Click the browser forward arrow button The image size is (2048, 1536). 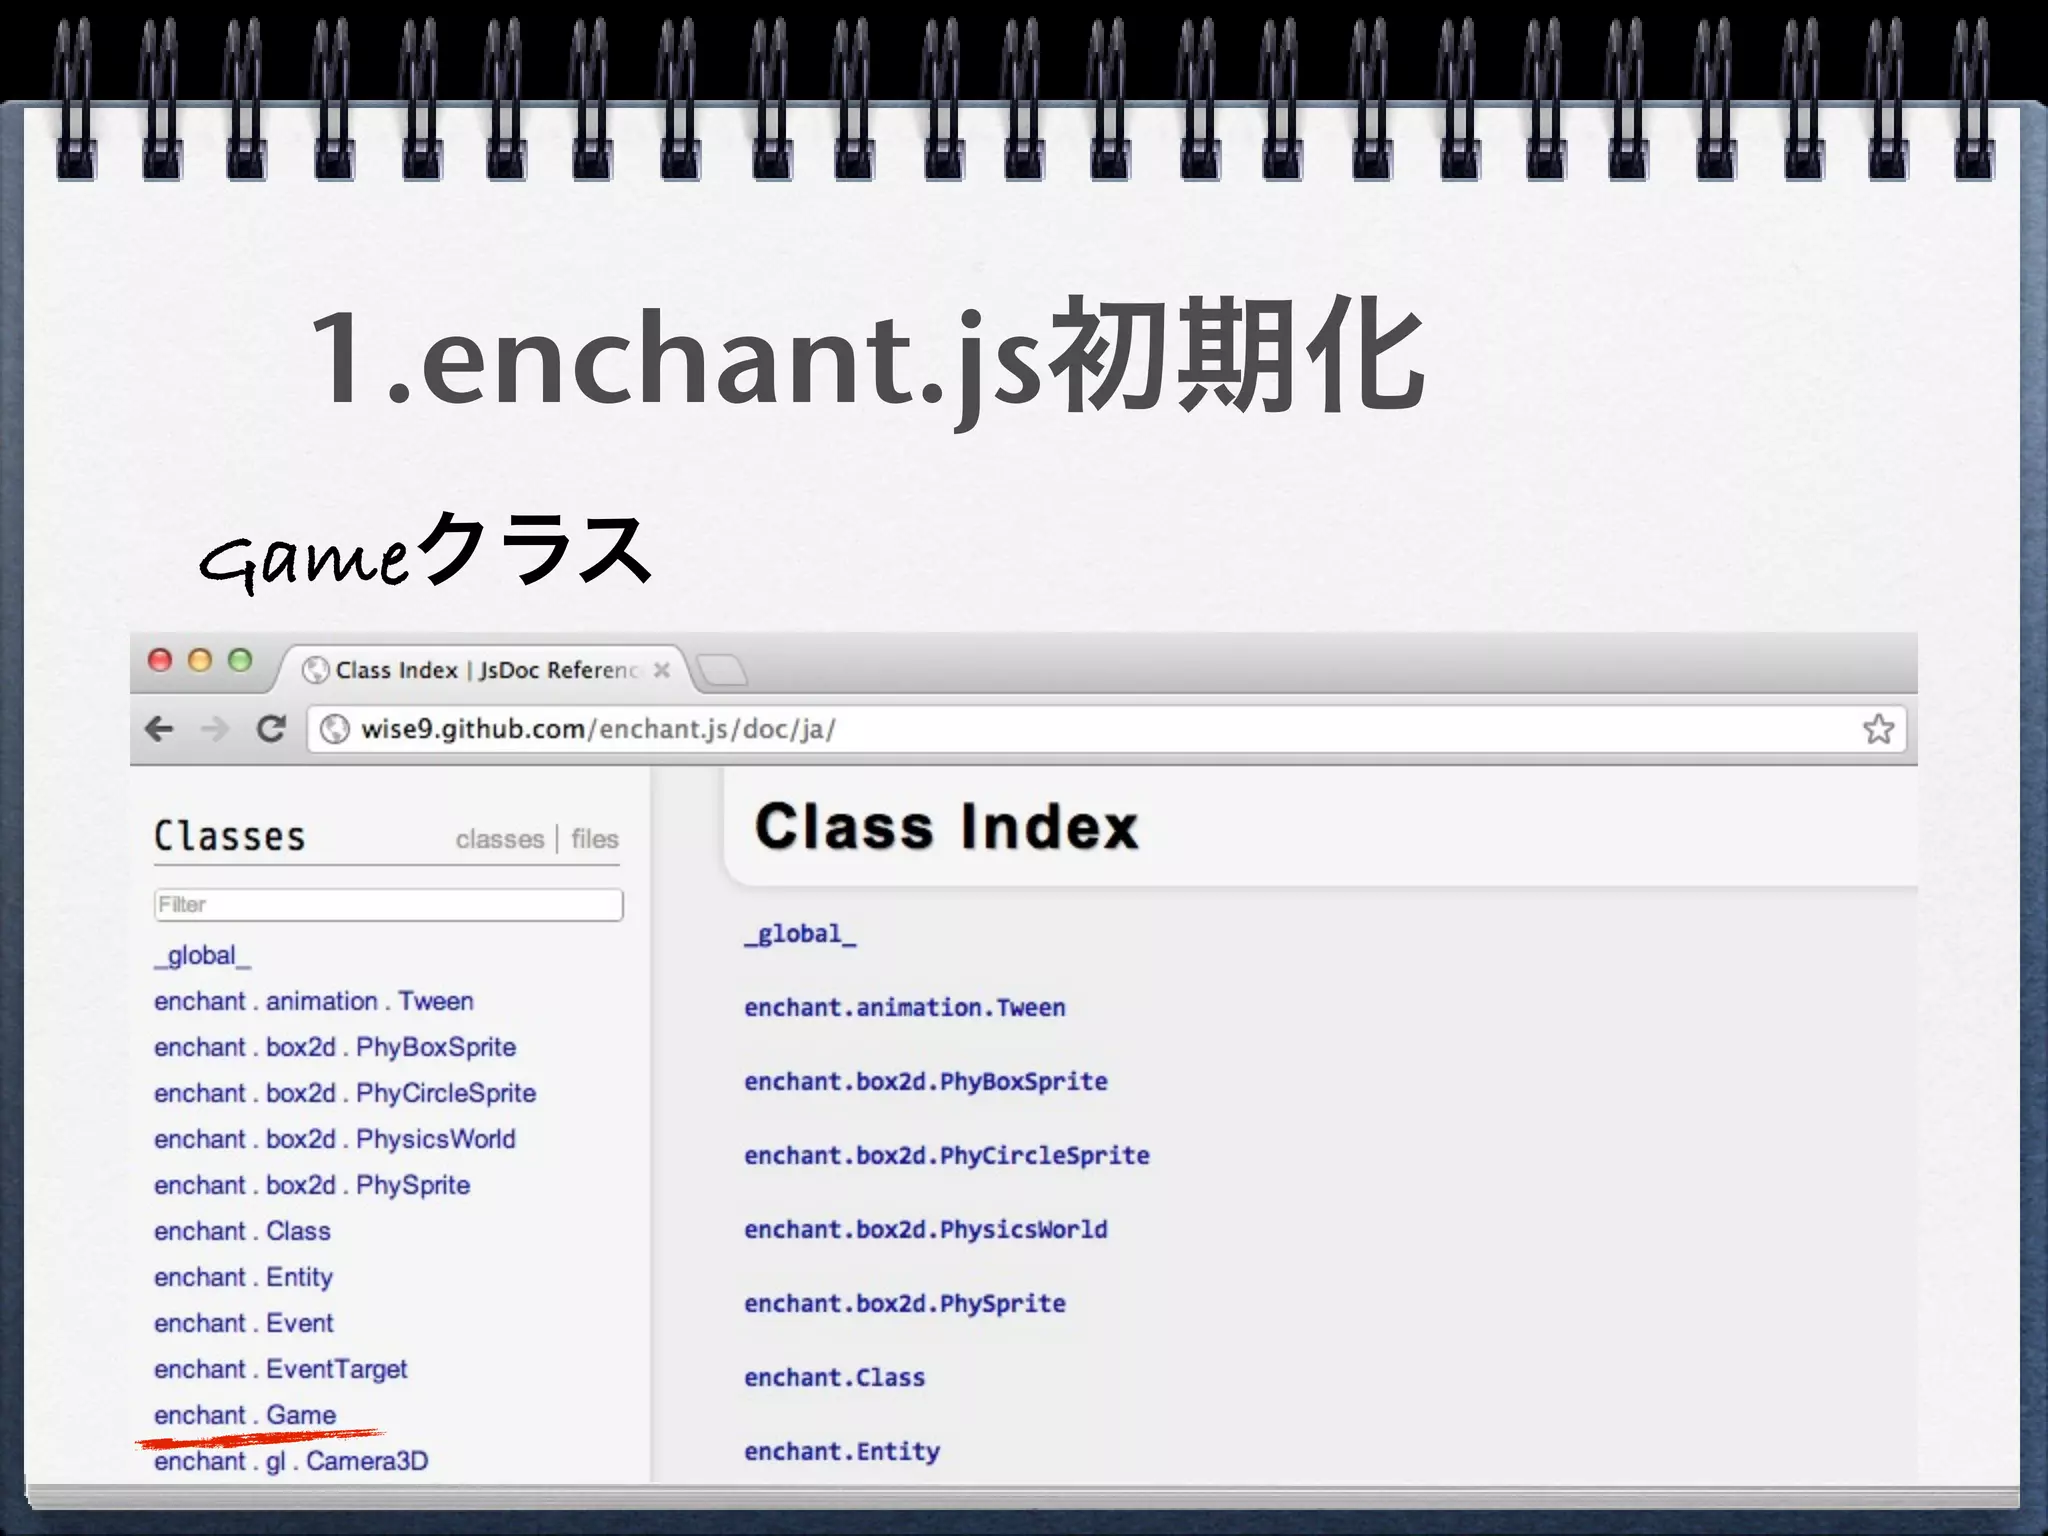coord(214,729)
